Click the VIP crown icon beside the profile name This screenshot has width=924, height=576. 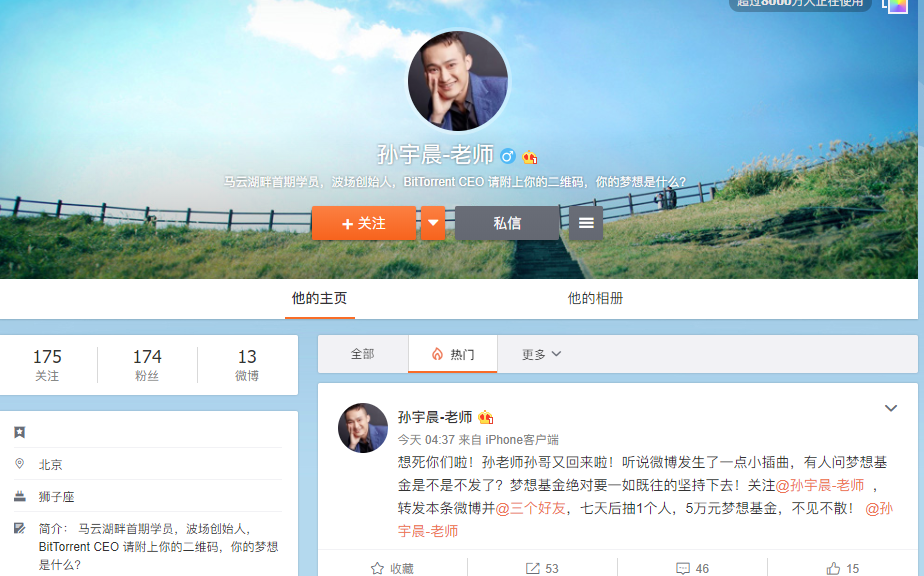[x=530, y=157]
